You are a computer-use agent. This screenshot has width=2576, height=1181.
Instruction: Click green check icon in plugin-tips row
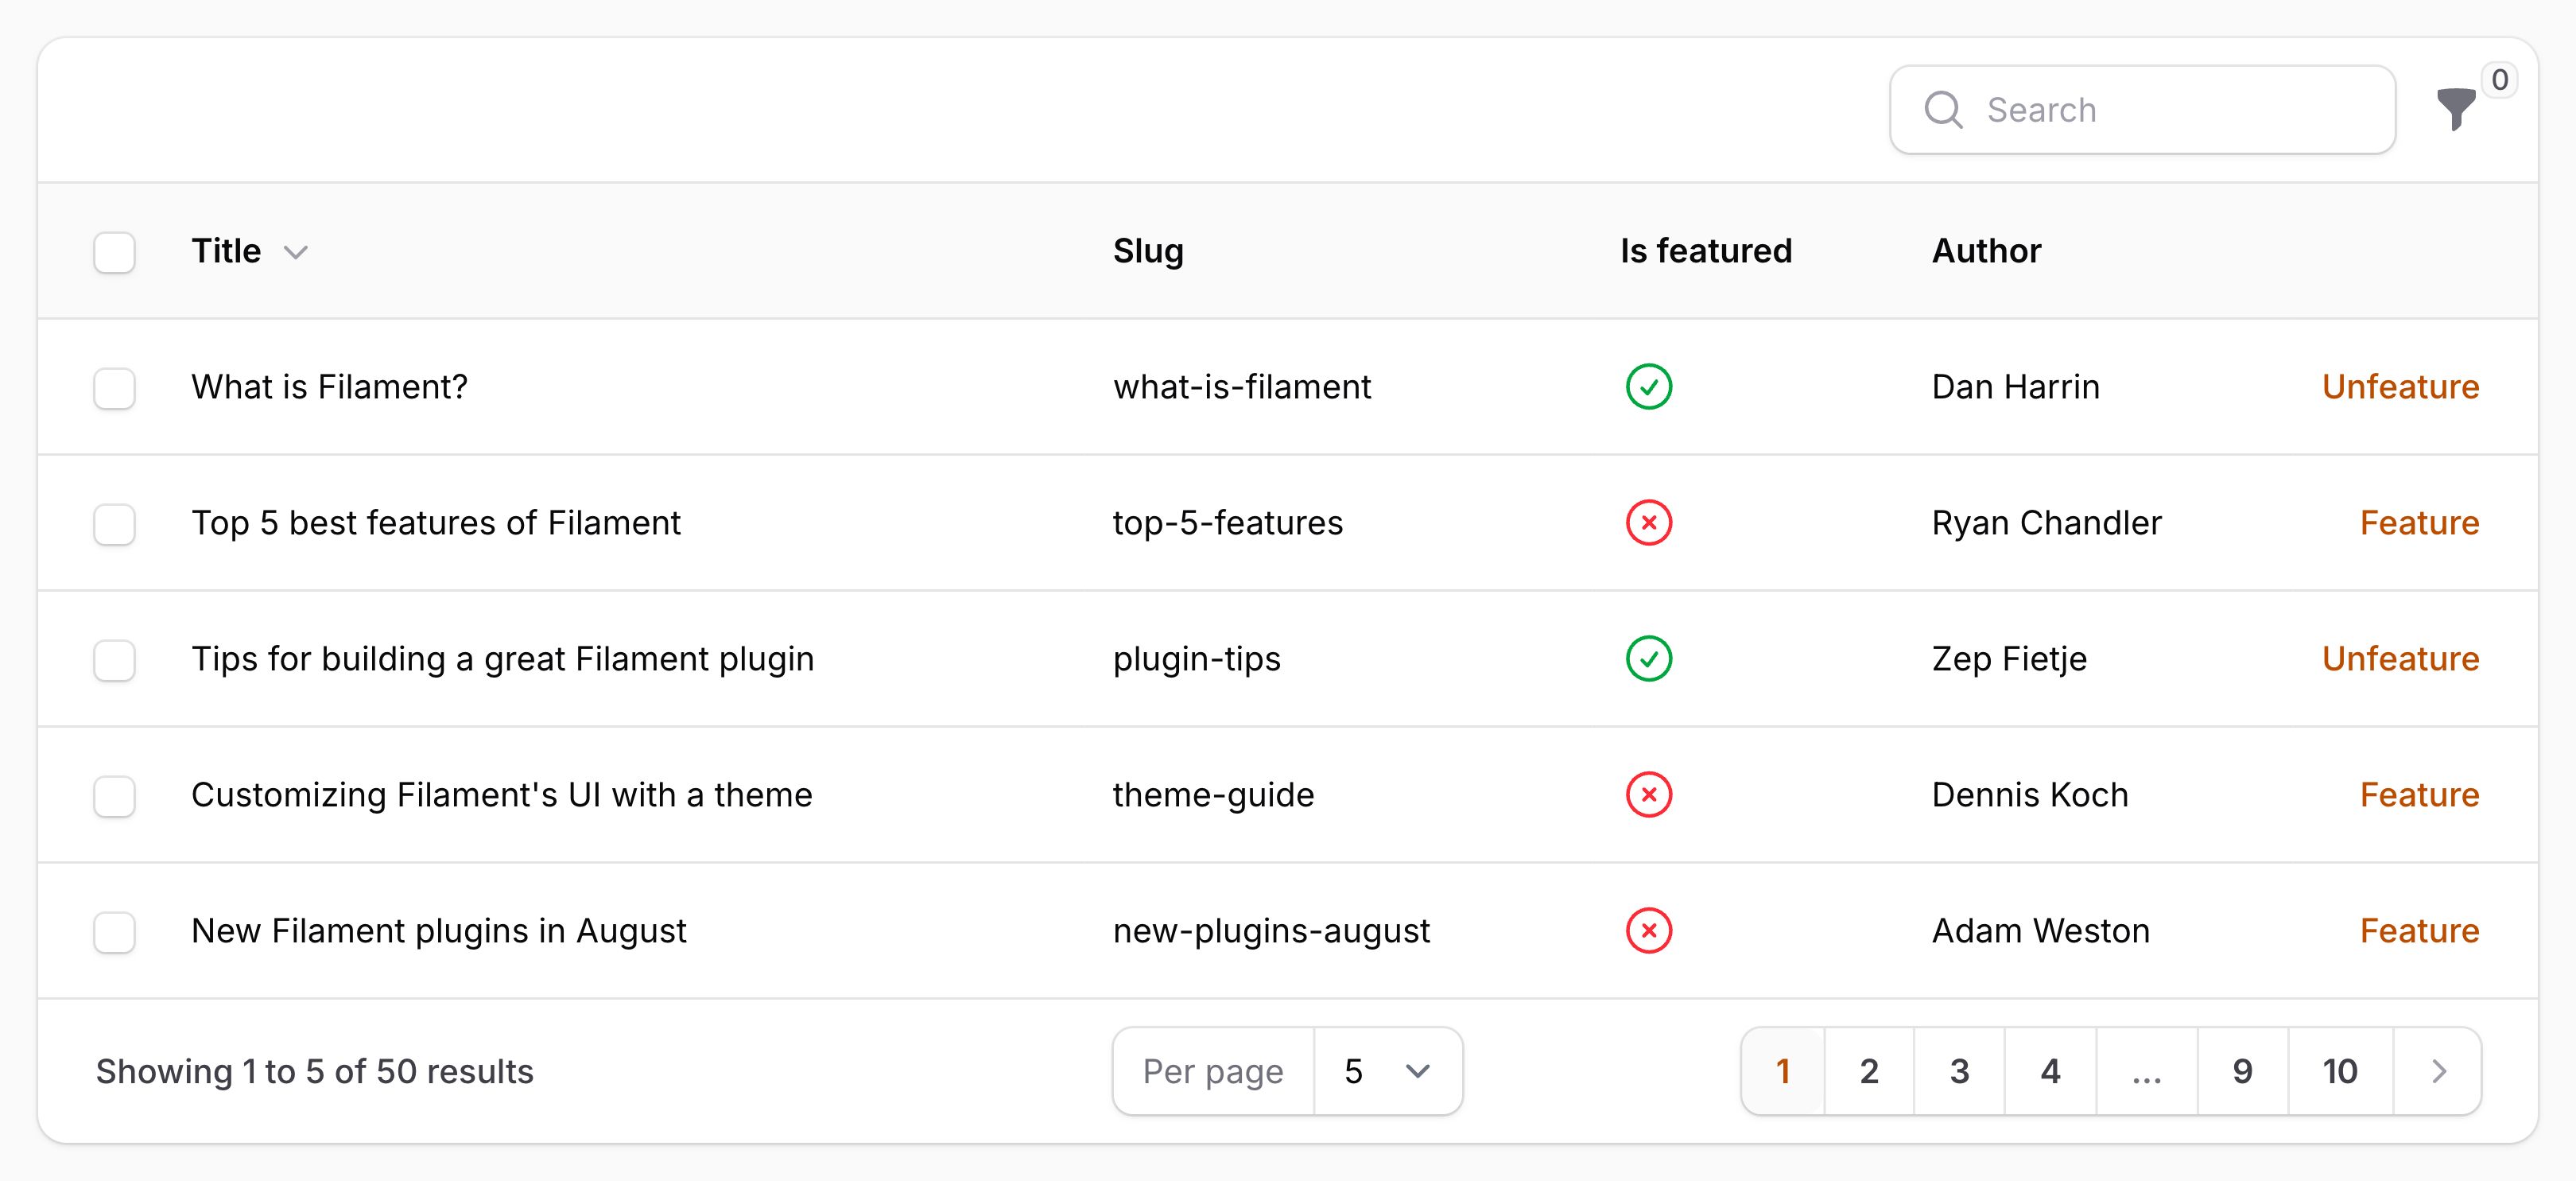[x=1648, y=659]
